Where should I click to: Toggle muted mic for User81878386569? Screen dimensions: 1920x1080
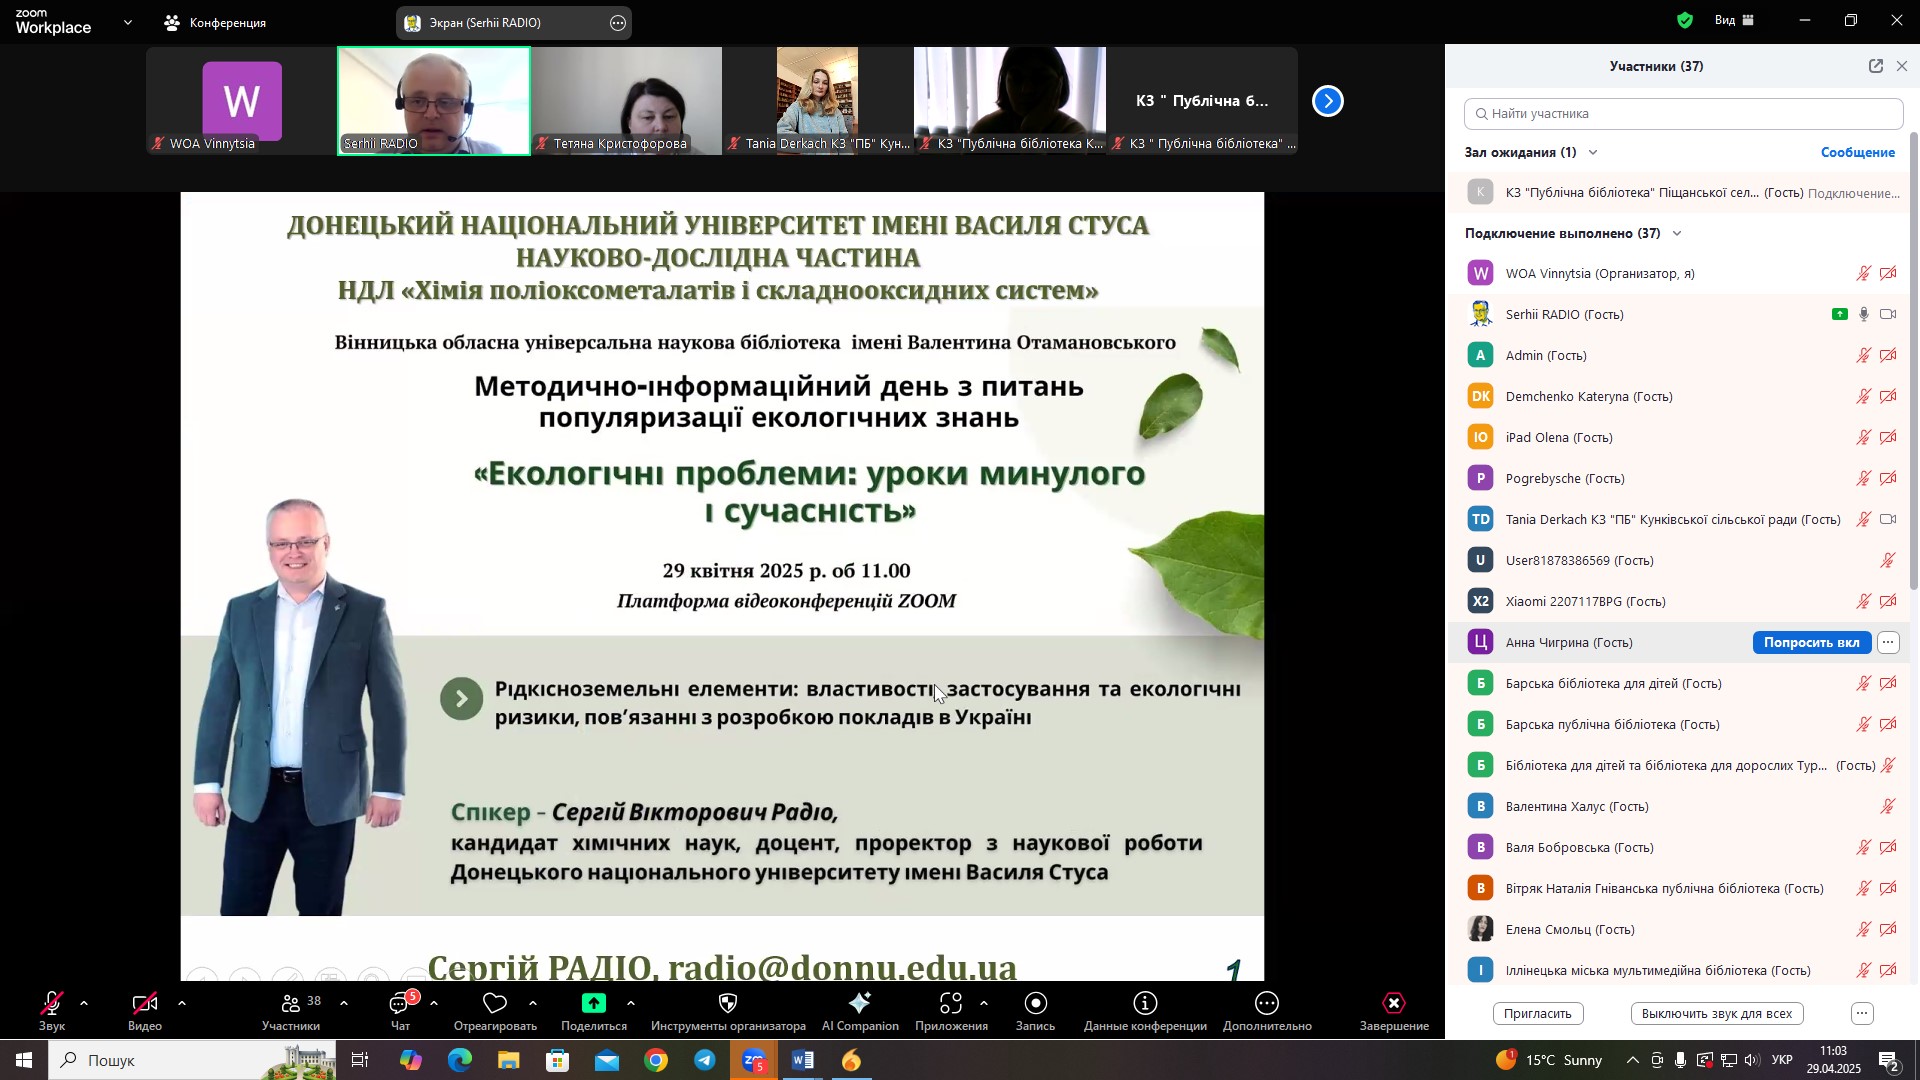point(1888,561)
